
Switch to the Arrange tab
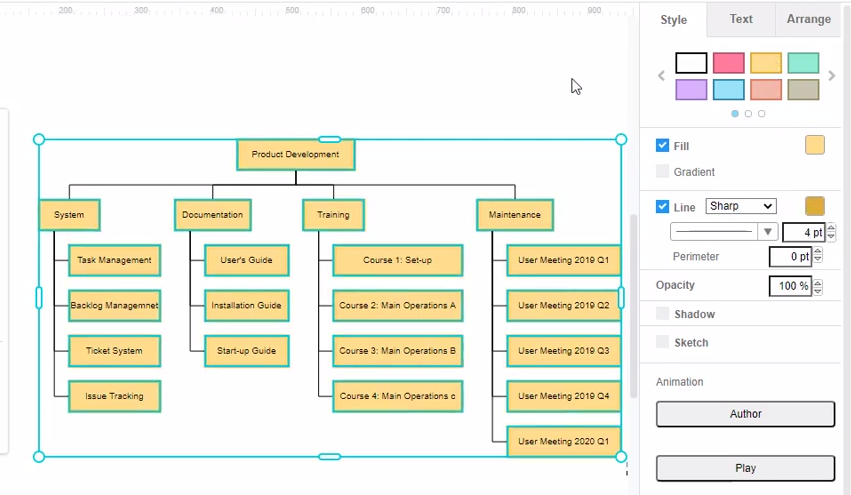[x=808, y=19]
